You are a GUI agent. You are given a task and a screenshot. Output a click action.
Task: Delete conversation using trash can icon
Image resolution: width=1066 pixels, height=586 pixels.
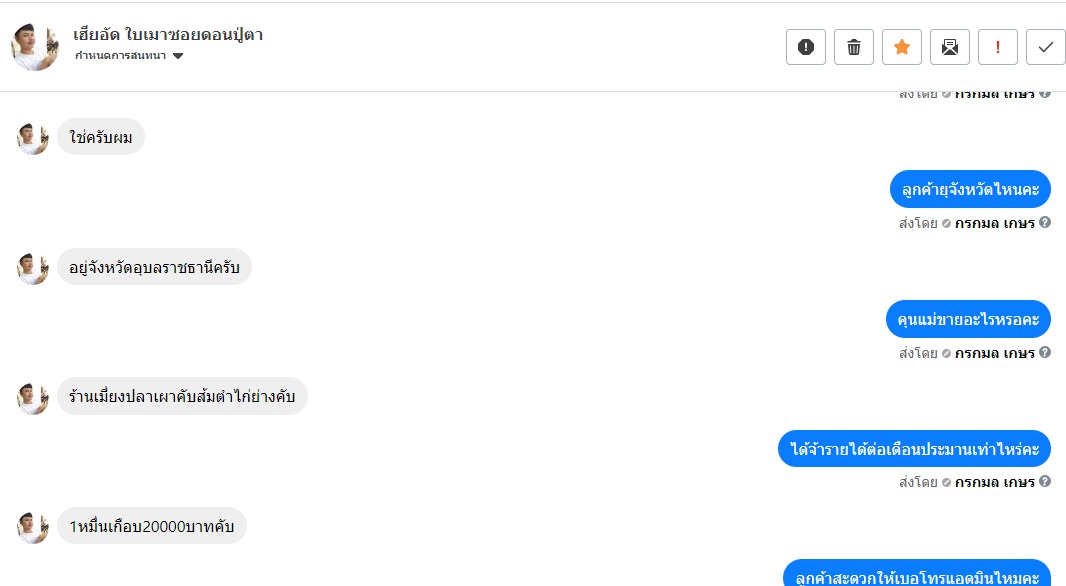(854, 47)
